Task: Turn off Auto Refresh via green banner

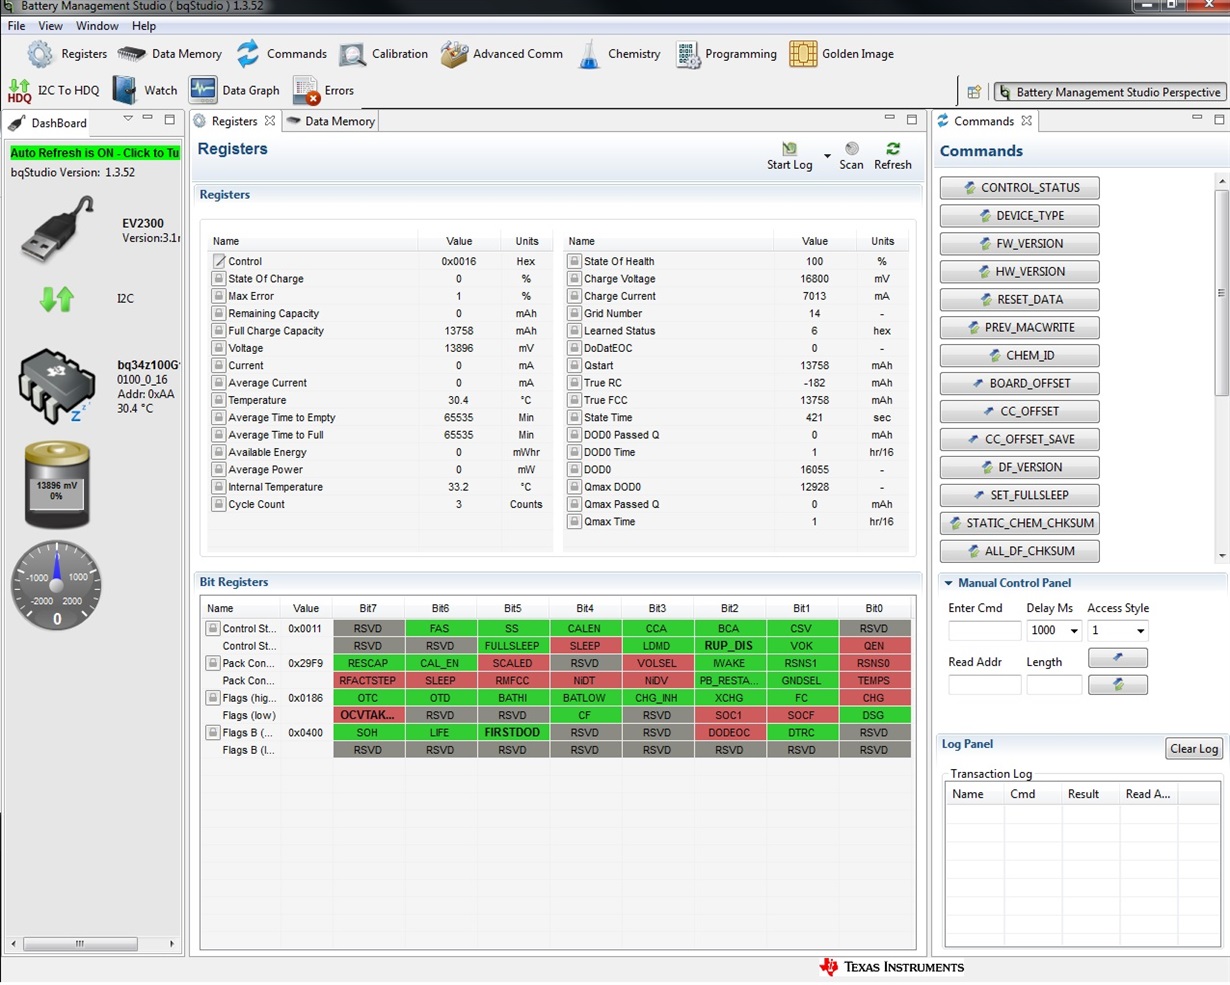Action: 95,153
